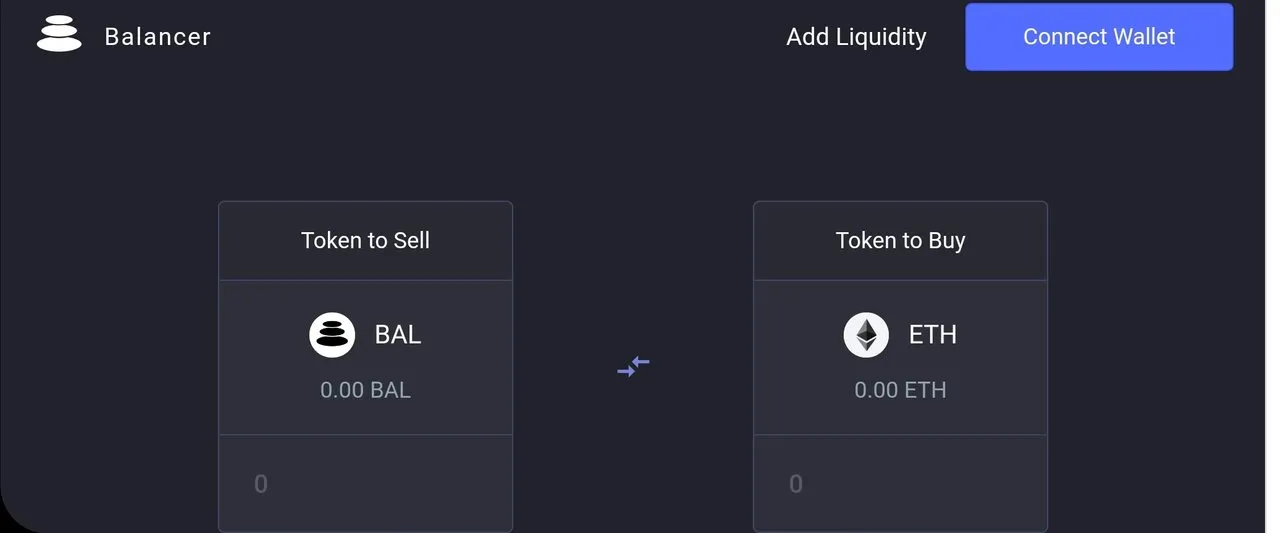The height and width of the screenshot is (533, 1280).
Task: Click the 0 placeholder under BAL
Action: pos(261,484)
